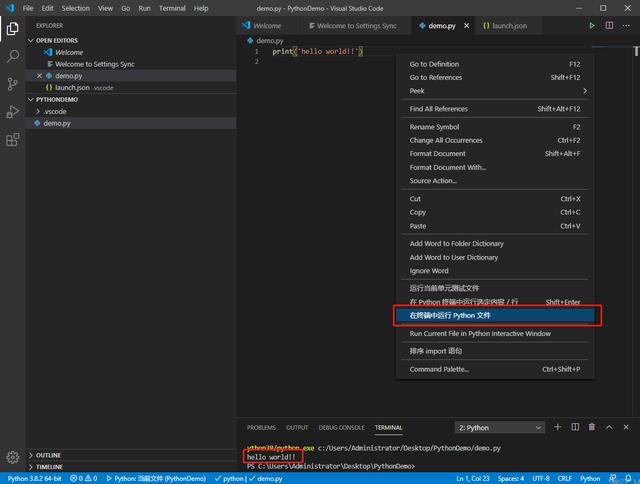Viewport: 640px width, 484px height.
Task: Click the VS Code logo in title bar
Action: pyautogui.click(x=10, y=8)
